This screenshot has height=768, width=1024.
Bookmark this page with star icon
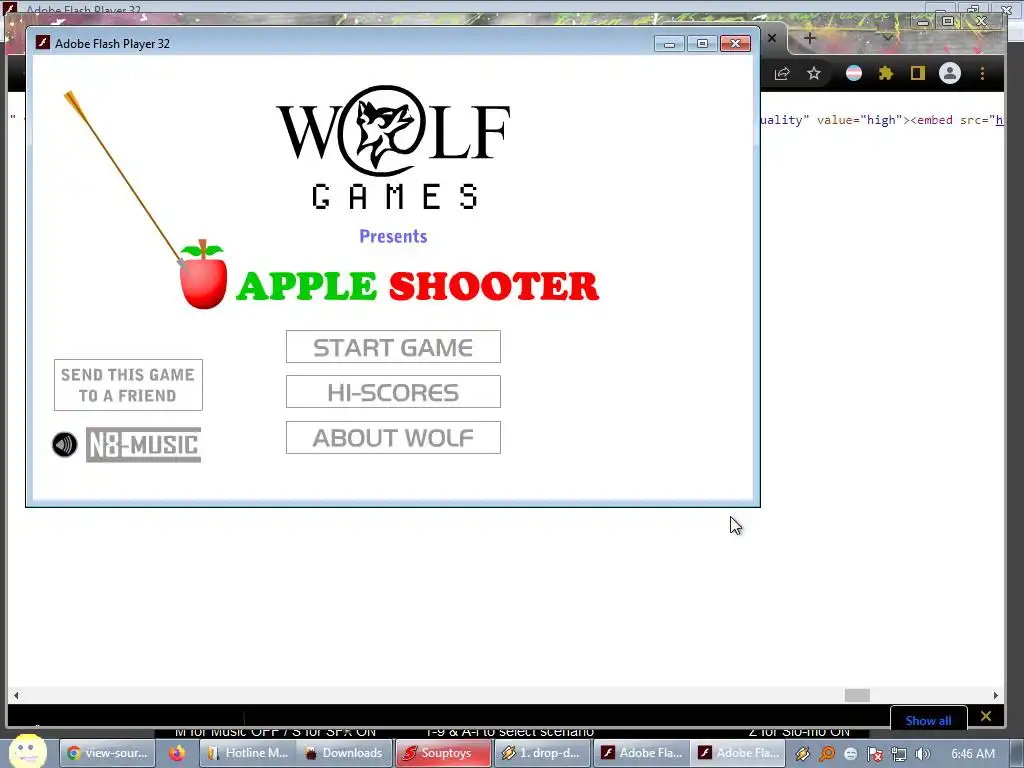(x=814, y=73)
